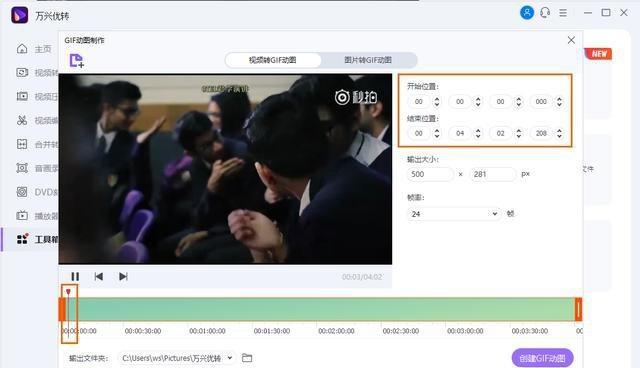Open the hamburger menu in the title bar

563,13
